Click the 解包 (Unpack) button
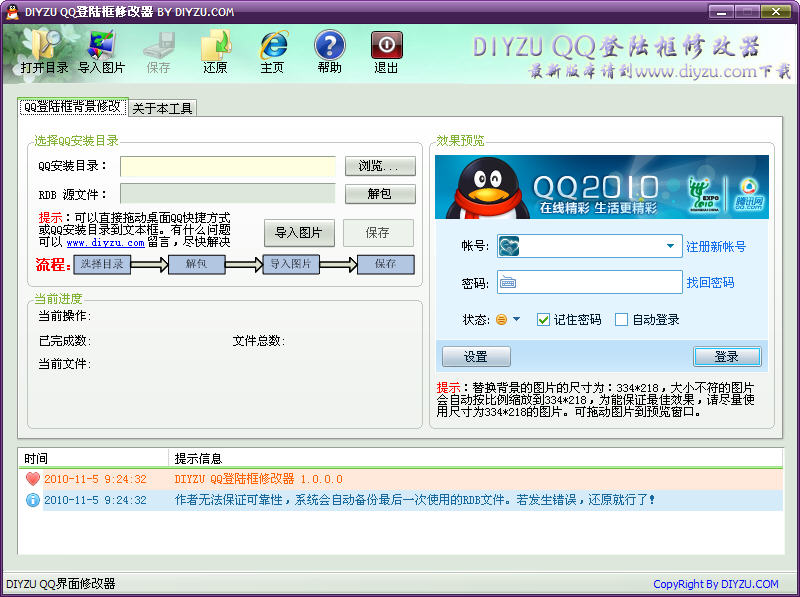This screenshot has height=597, width=800. 379,193
